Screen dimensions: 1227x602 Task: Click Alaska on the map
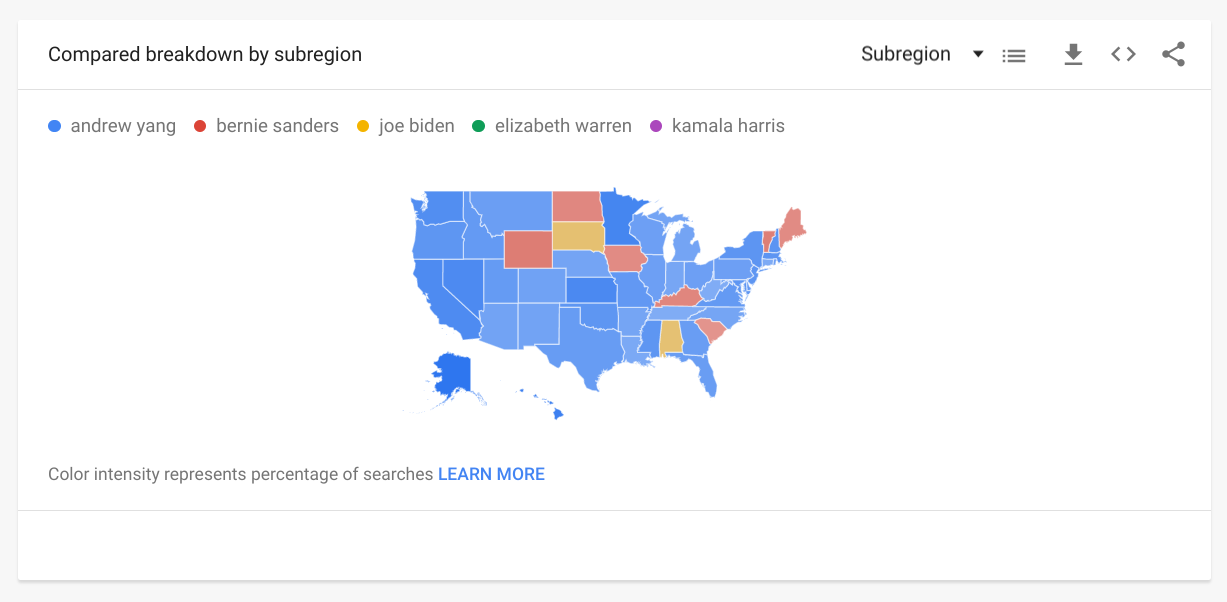click(x=451, y=376)
